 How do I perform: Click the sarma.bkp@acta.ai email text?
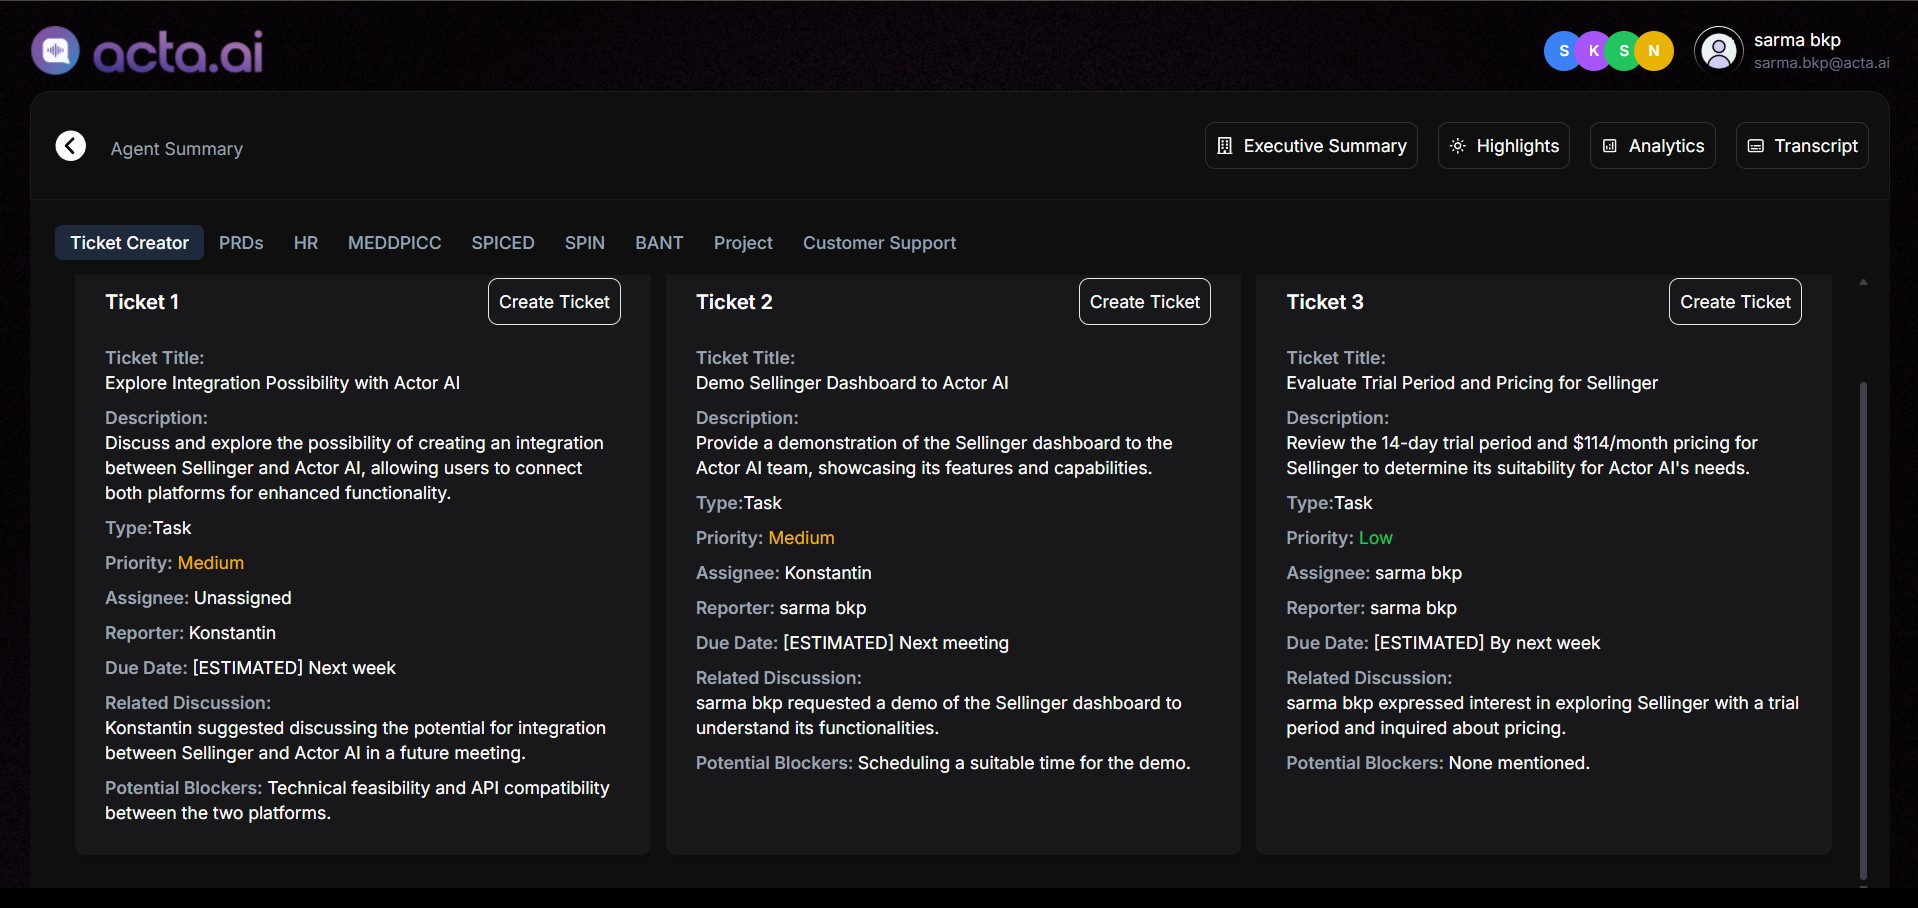[x=1821, y=63]
